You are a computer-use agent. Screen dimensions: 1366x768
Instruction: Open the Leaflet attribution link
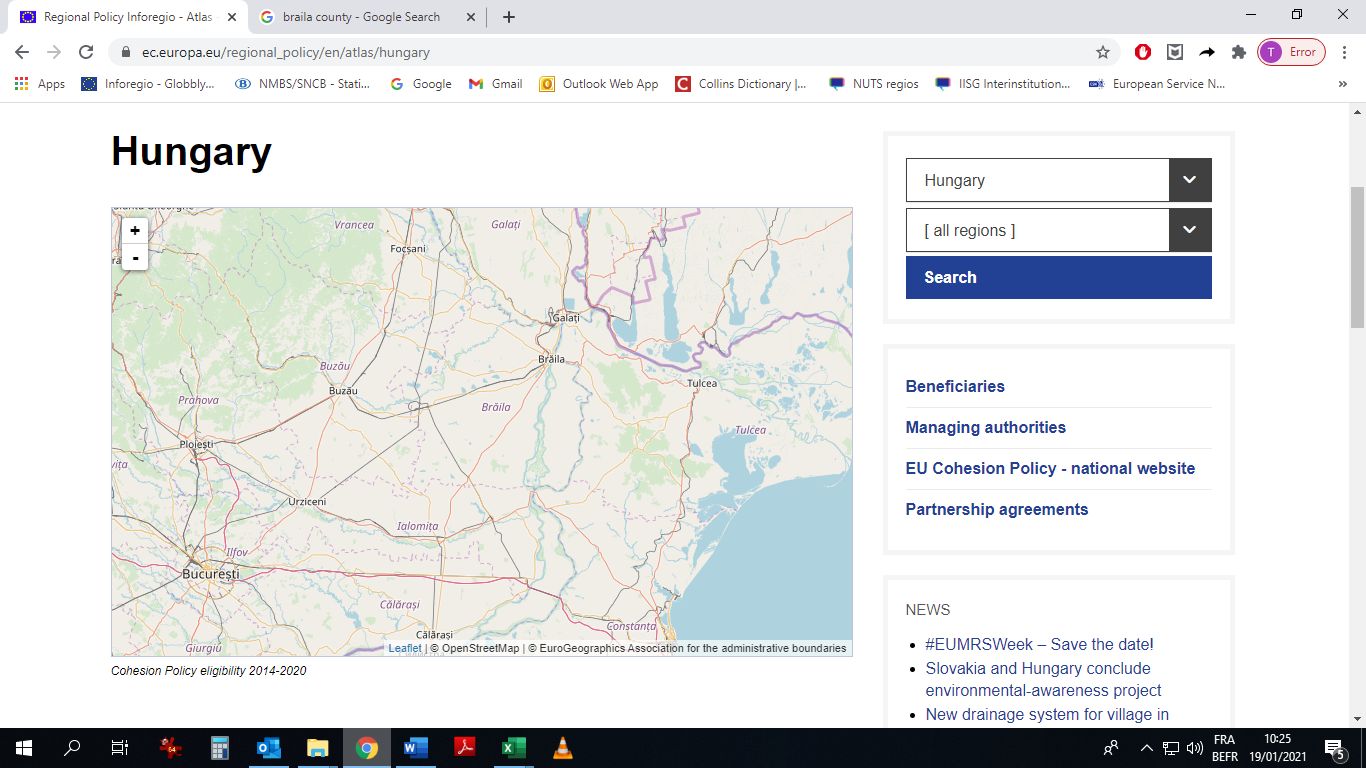click(x=405, y=648)
